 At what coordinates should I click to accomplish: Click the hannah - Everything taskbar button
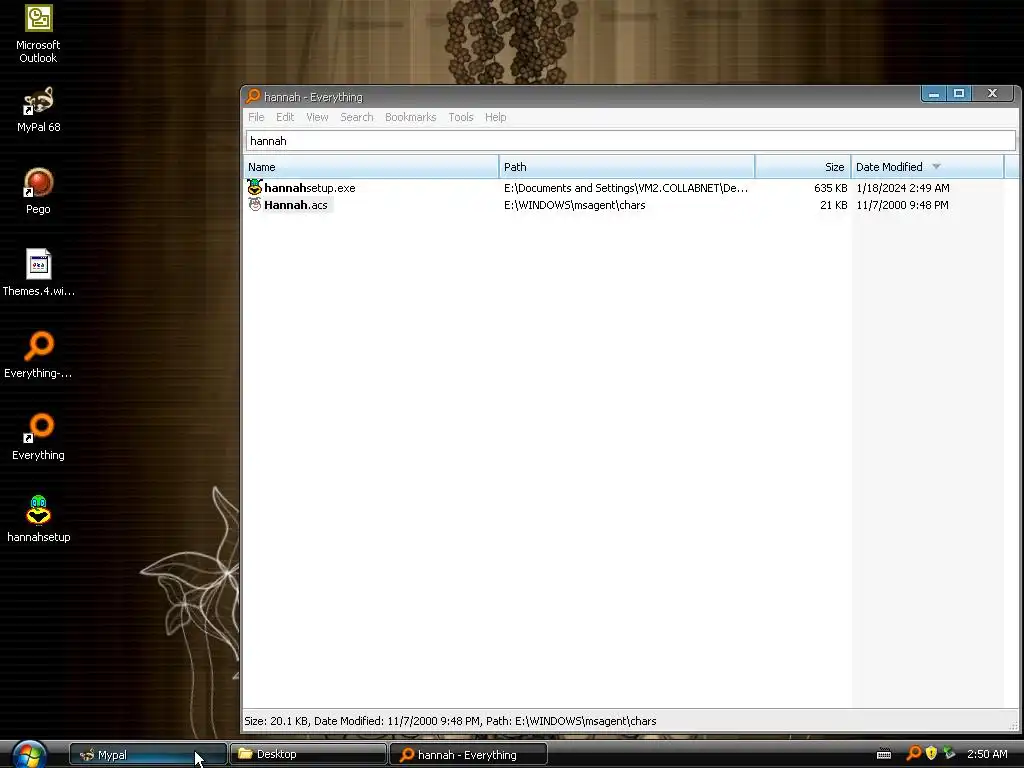(468, 754)
